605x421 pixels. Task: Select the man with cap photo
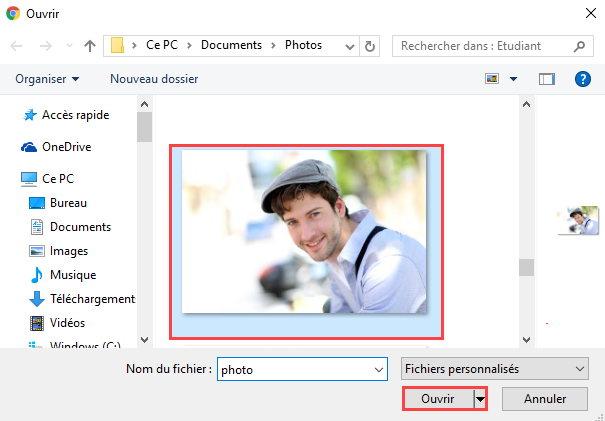click(x=306, y=242)
